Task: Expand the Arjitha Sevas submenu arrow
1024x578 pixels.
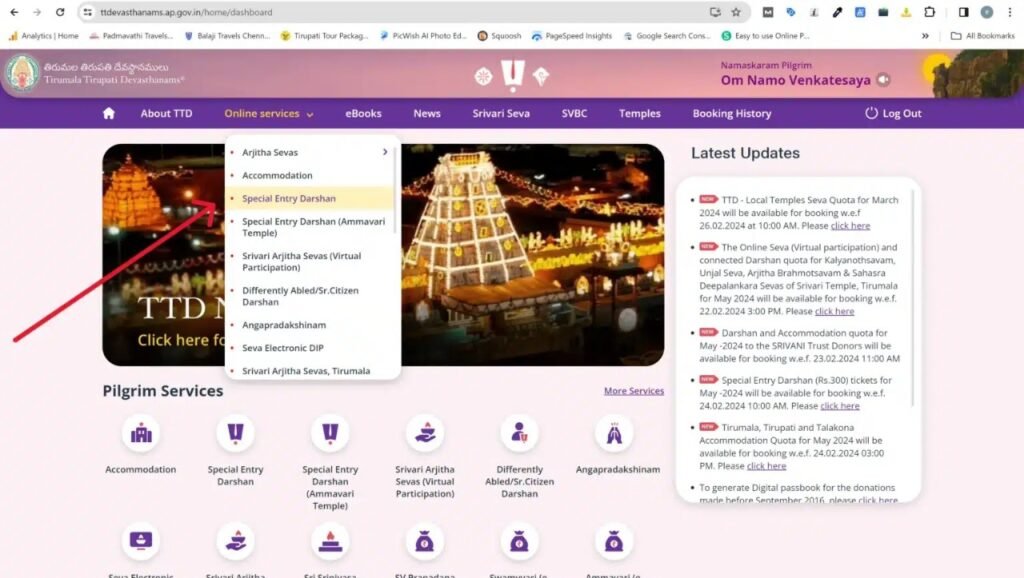Action: coord(385,152)
